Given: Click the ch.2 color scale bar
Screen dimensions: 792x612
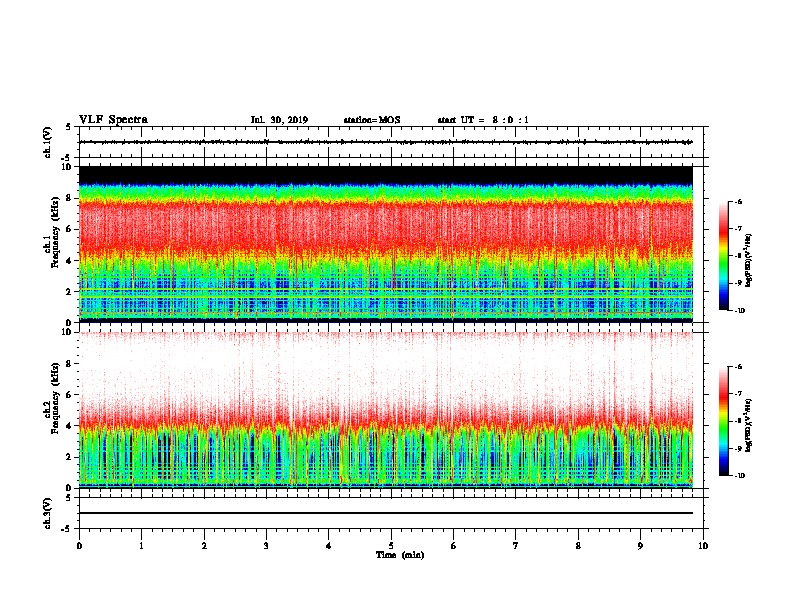Looking at the screenshot, I should pyautogui.click(x=723, y=421).
